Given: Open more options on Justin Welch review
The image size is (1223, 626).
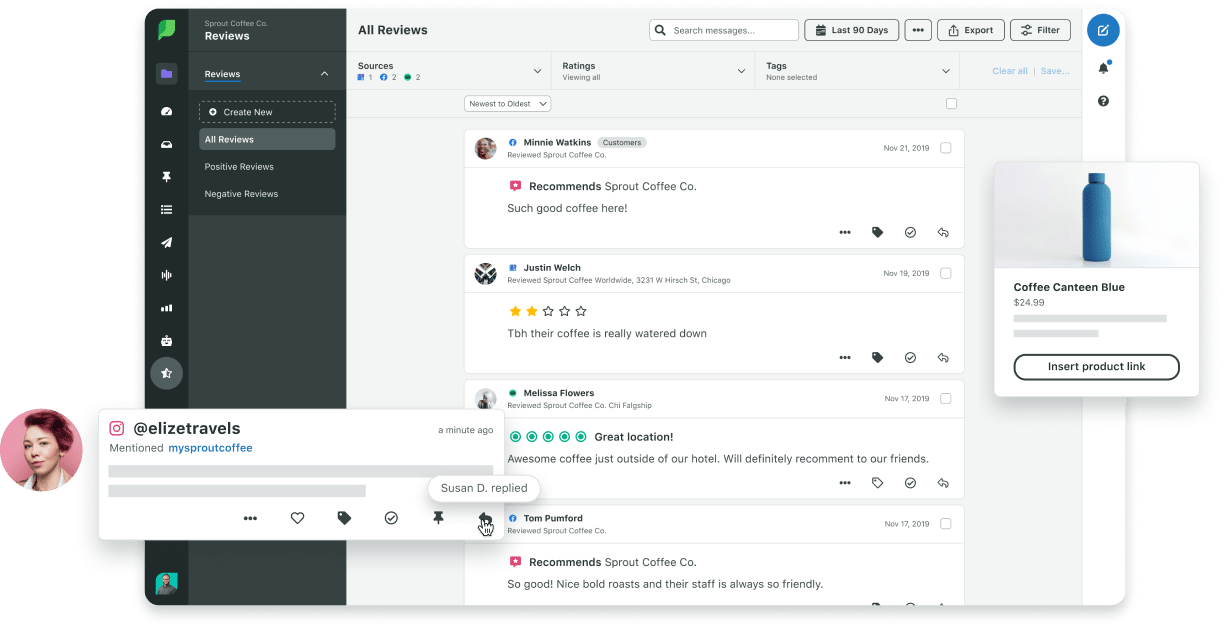Looking at the screenshot, I should click(x=845, y=357).
